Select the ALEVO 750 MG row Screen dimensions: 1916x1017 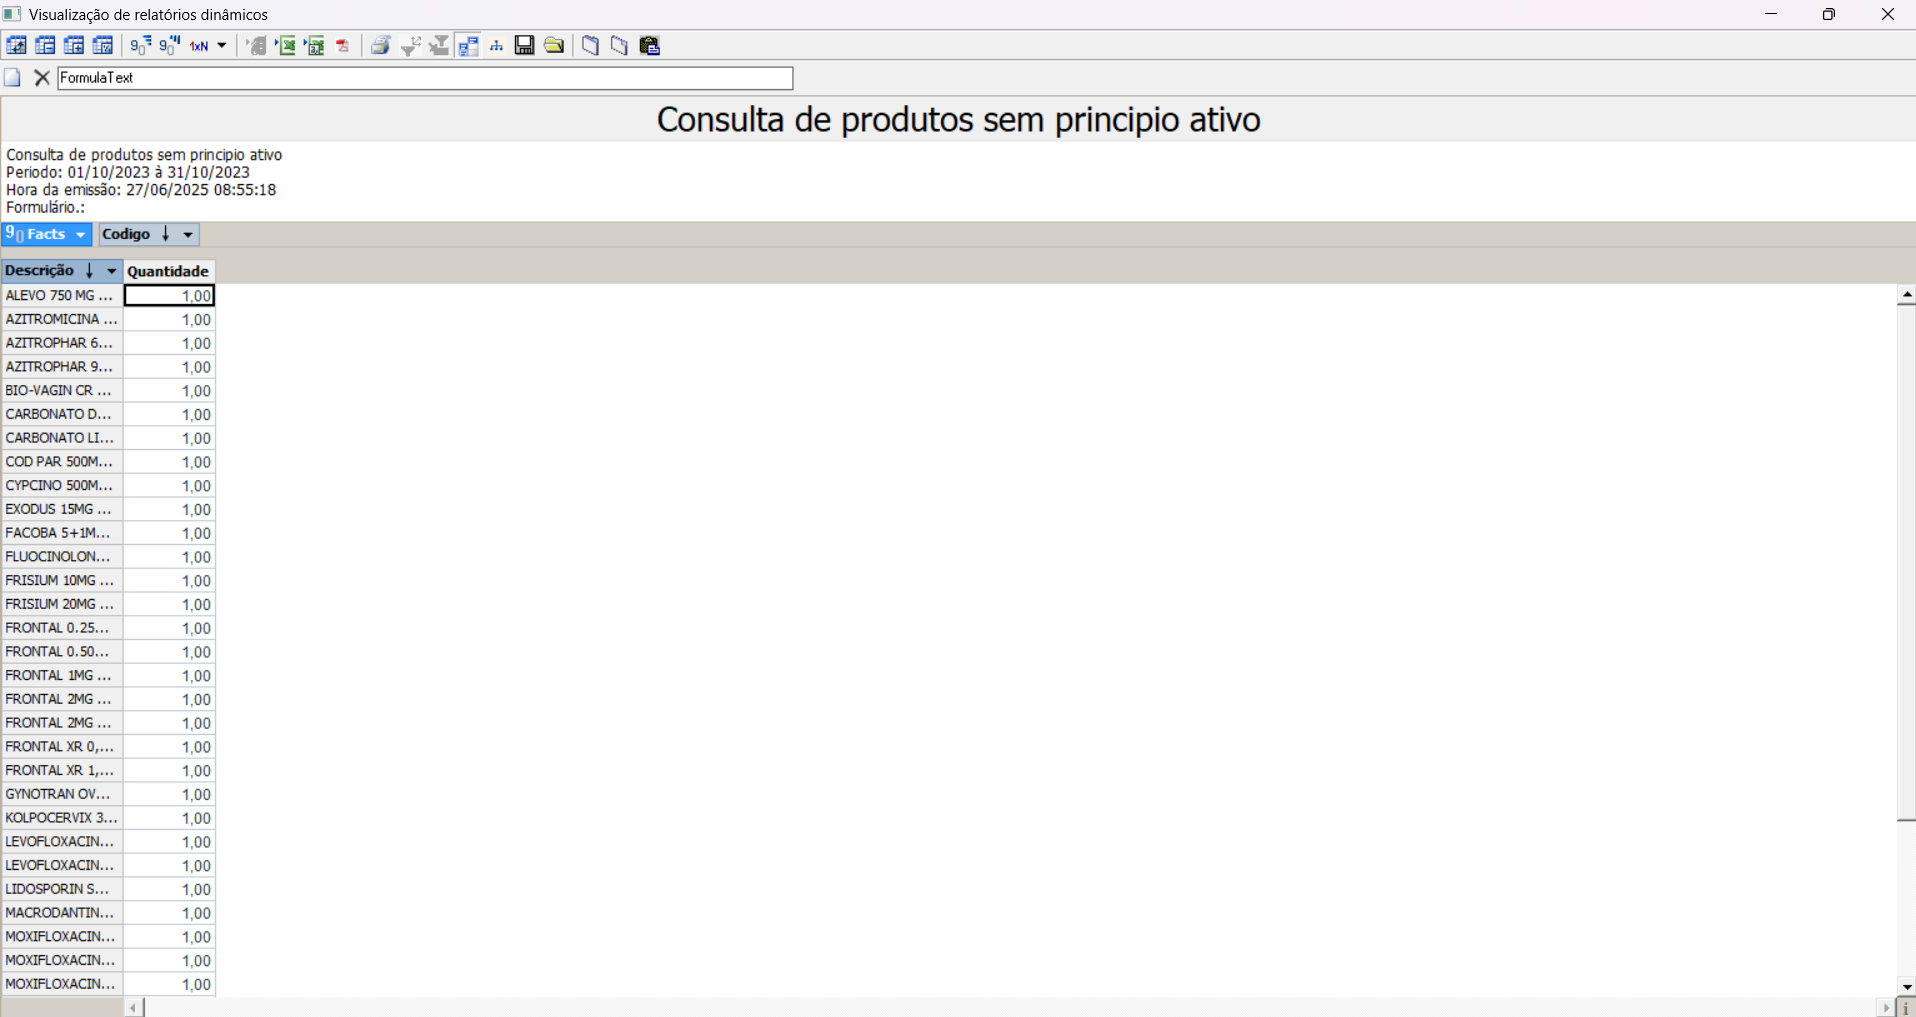pyautogui.click(x=62, y=296)
